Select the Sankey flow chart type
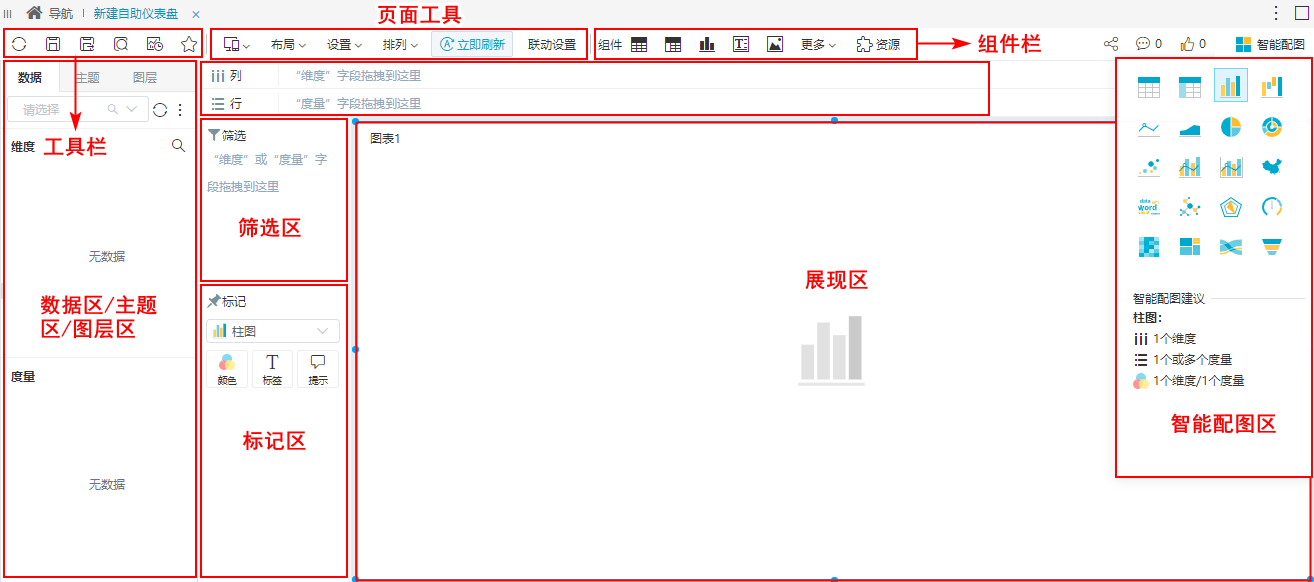 (1231, 246)
